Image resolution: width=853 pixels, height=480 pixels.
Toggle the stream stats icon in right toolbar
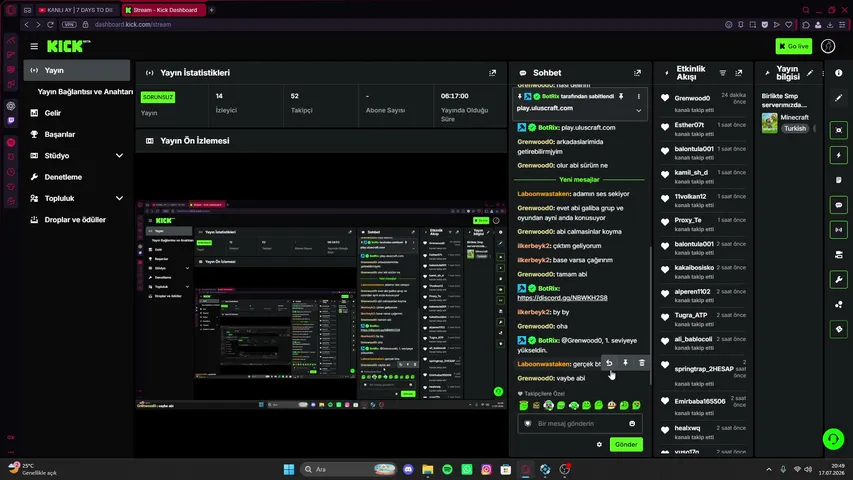[838, 230]
